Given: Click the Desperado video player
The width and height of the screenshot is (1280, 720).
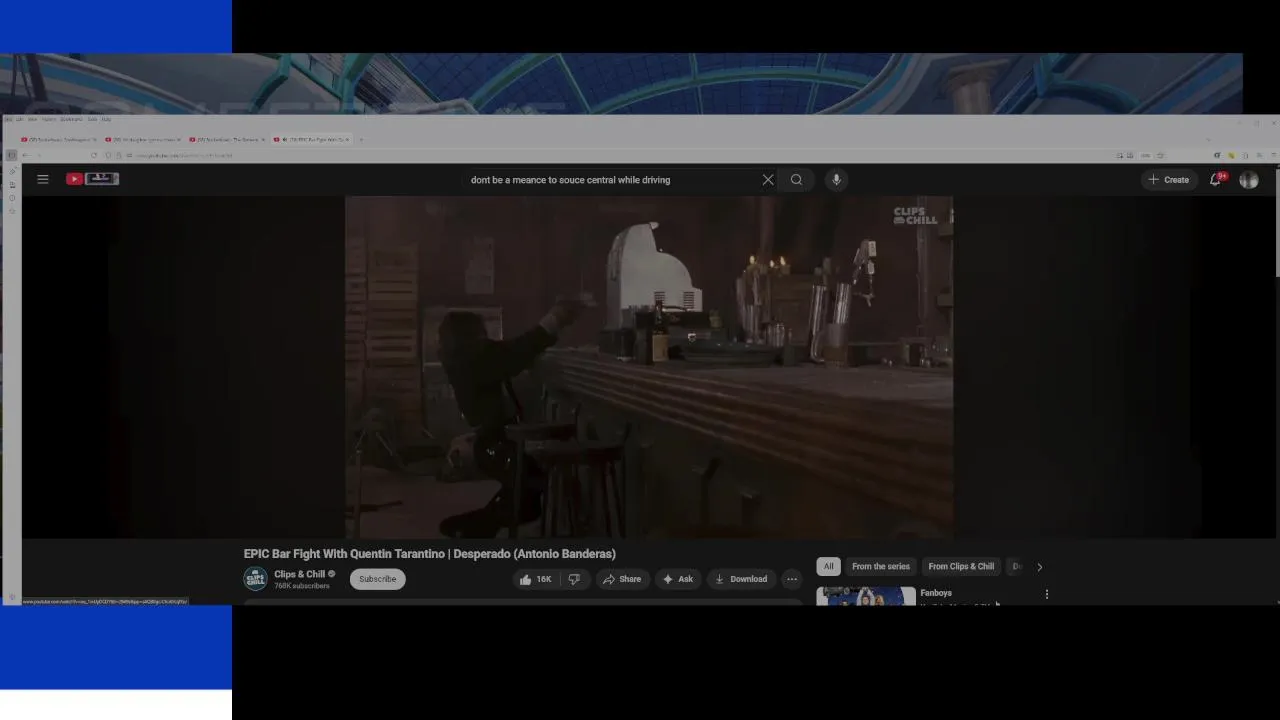Looking at the screenshot, I should tap(649, 367).
